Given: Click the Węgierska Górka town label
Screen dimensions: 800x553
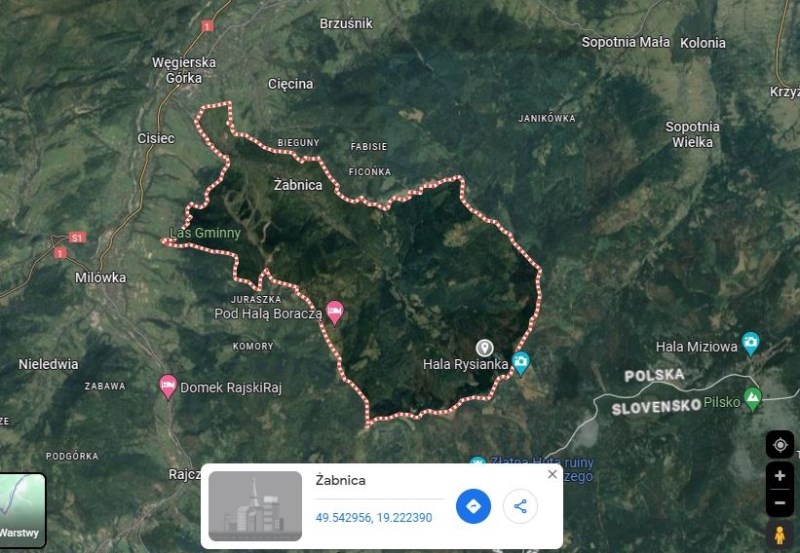Looking at the screenshot, I should (184, 70).
